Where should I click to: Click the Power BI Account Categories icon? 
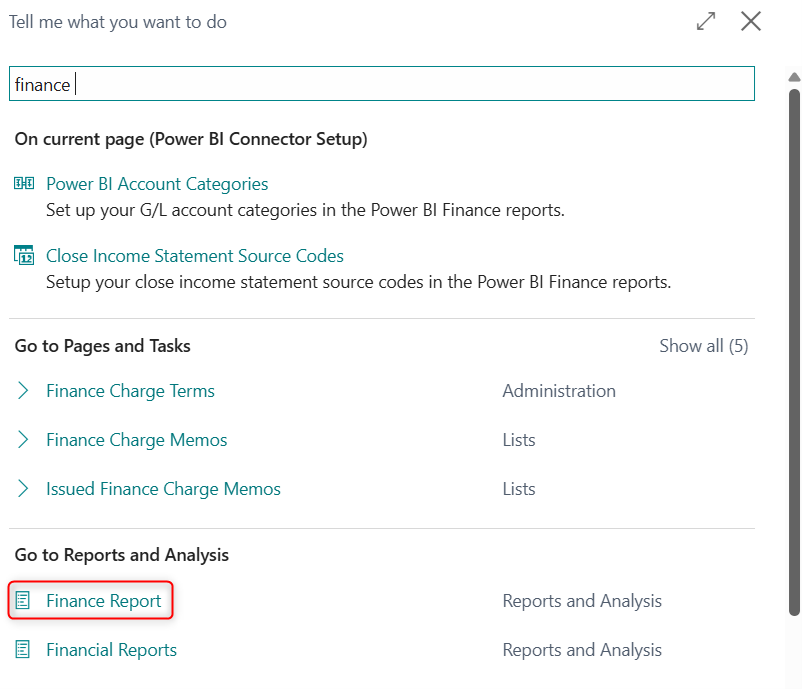point(24,184)
